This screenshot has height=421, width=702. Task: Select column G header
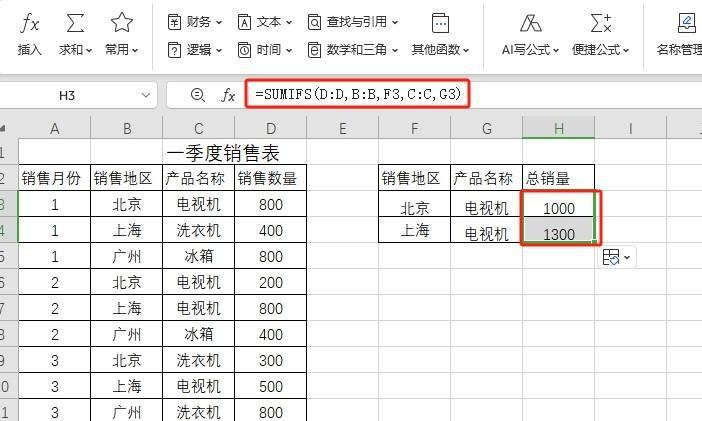[487, 129]
